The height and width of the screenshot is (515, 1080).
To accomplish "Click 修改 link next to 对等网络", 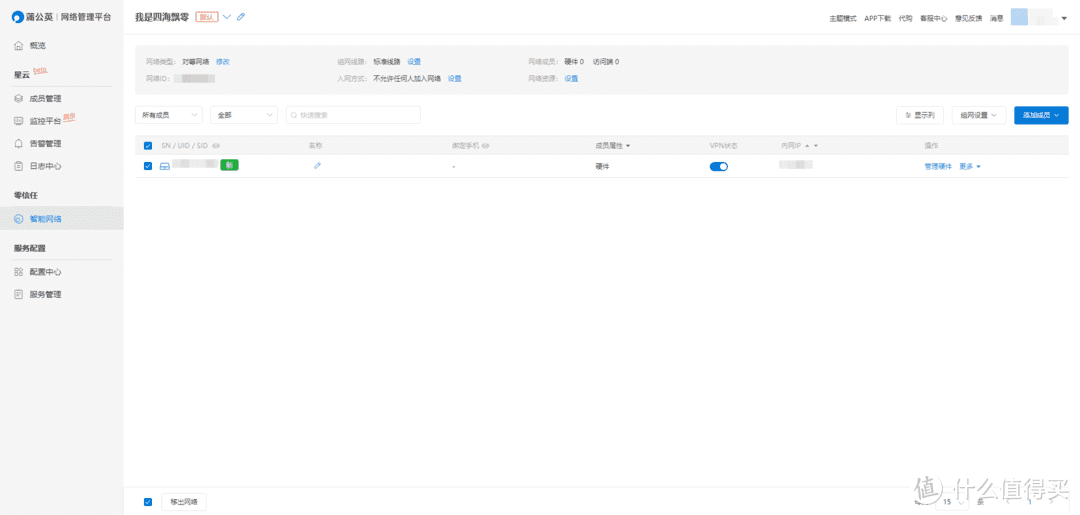I will pyautogui.click(x=222, y=61).
